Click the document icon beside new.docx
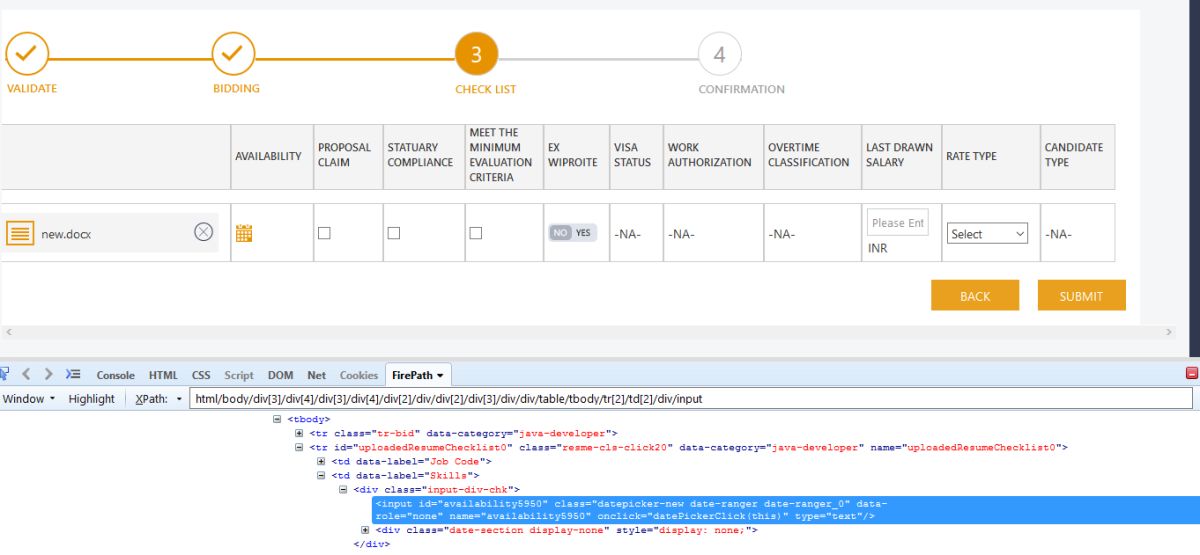The image size is (1200, 555). [20, 233]
